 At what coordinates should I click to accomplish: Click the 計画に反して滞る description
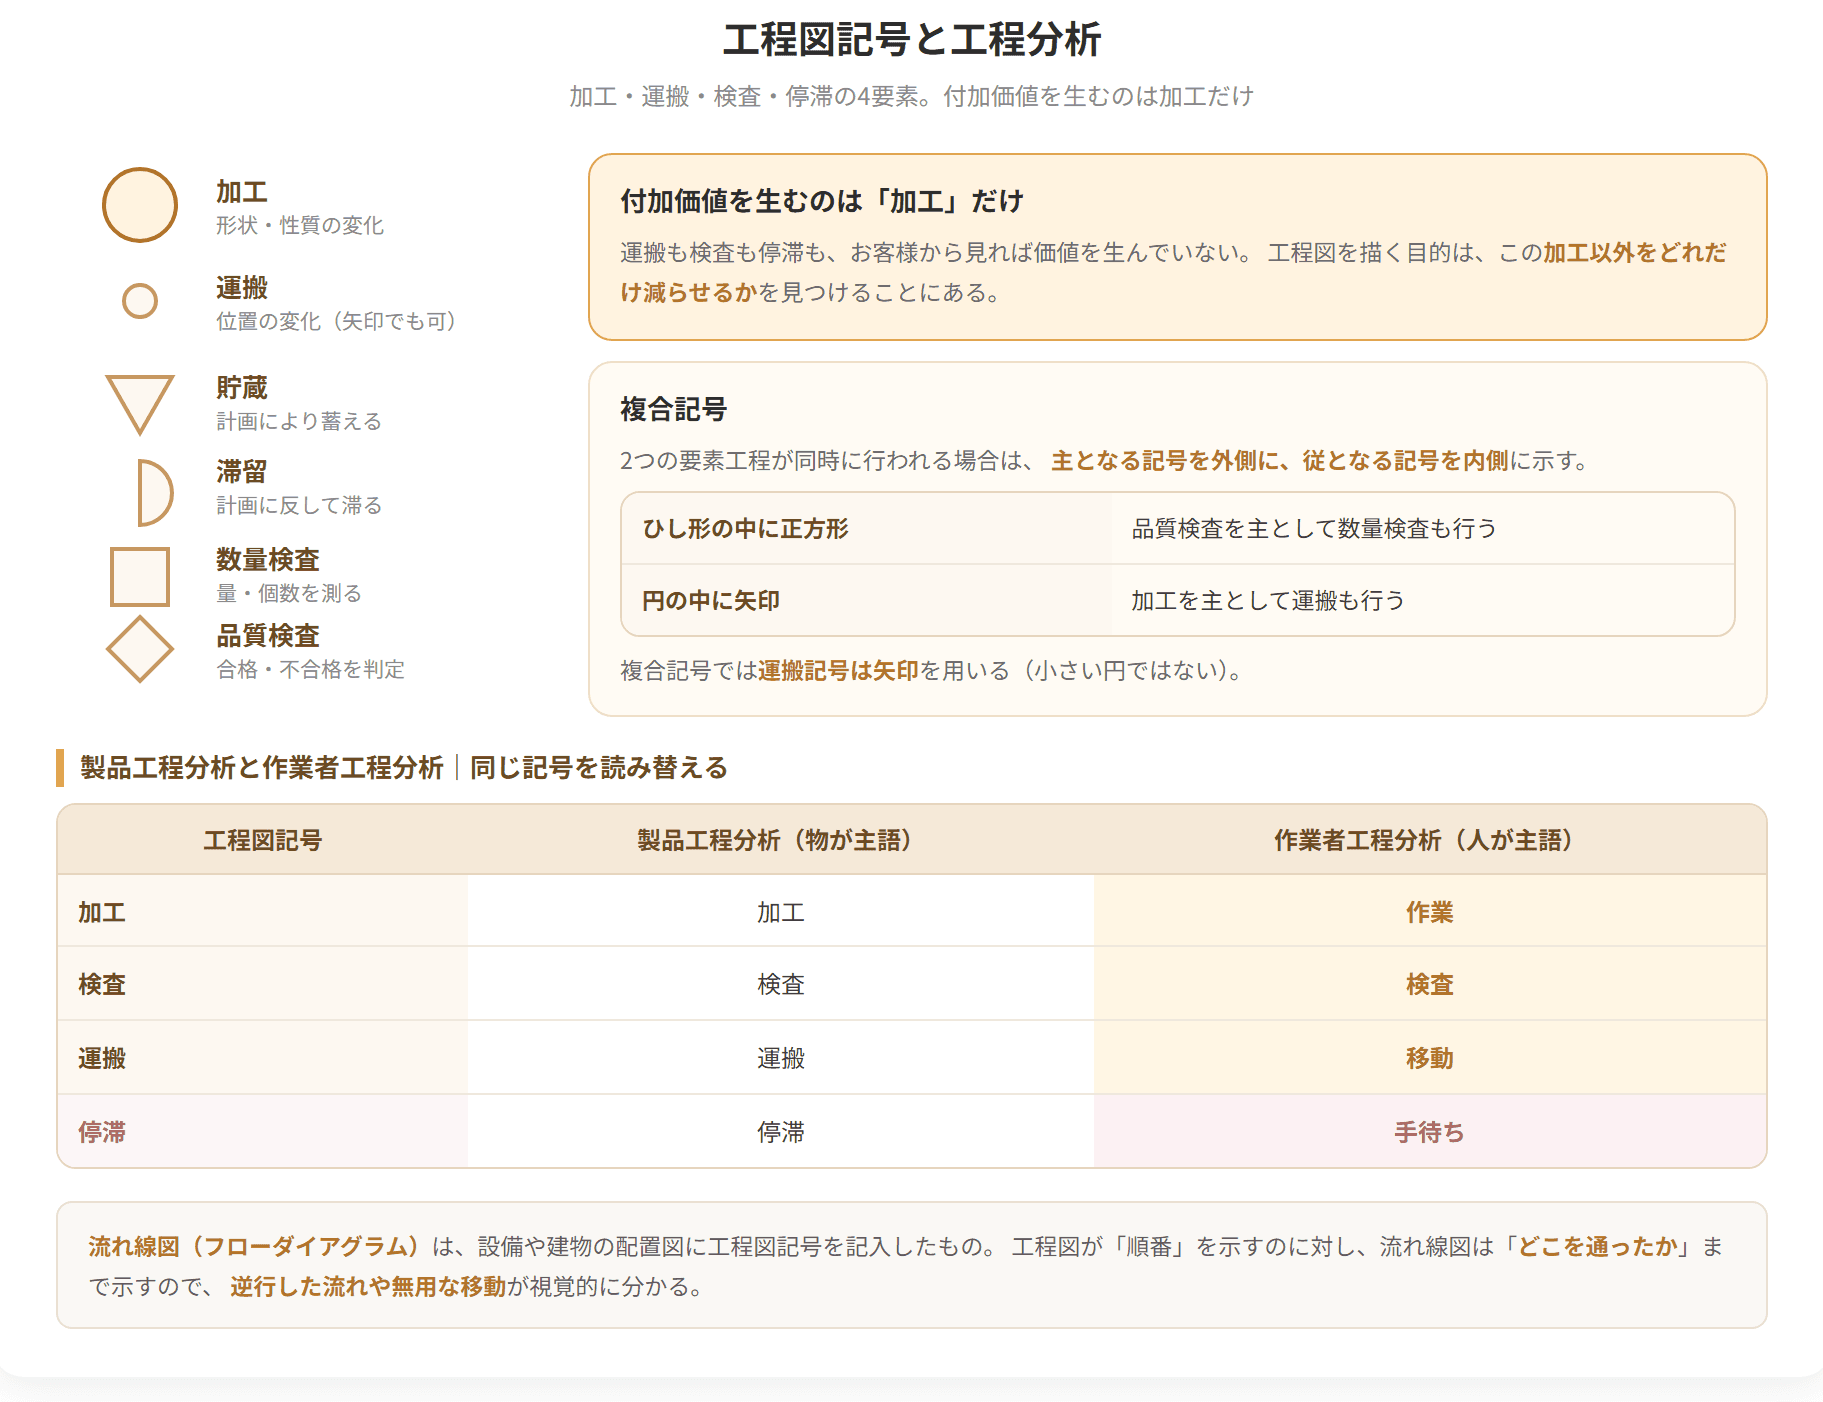[x=299, y=505]
